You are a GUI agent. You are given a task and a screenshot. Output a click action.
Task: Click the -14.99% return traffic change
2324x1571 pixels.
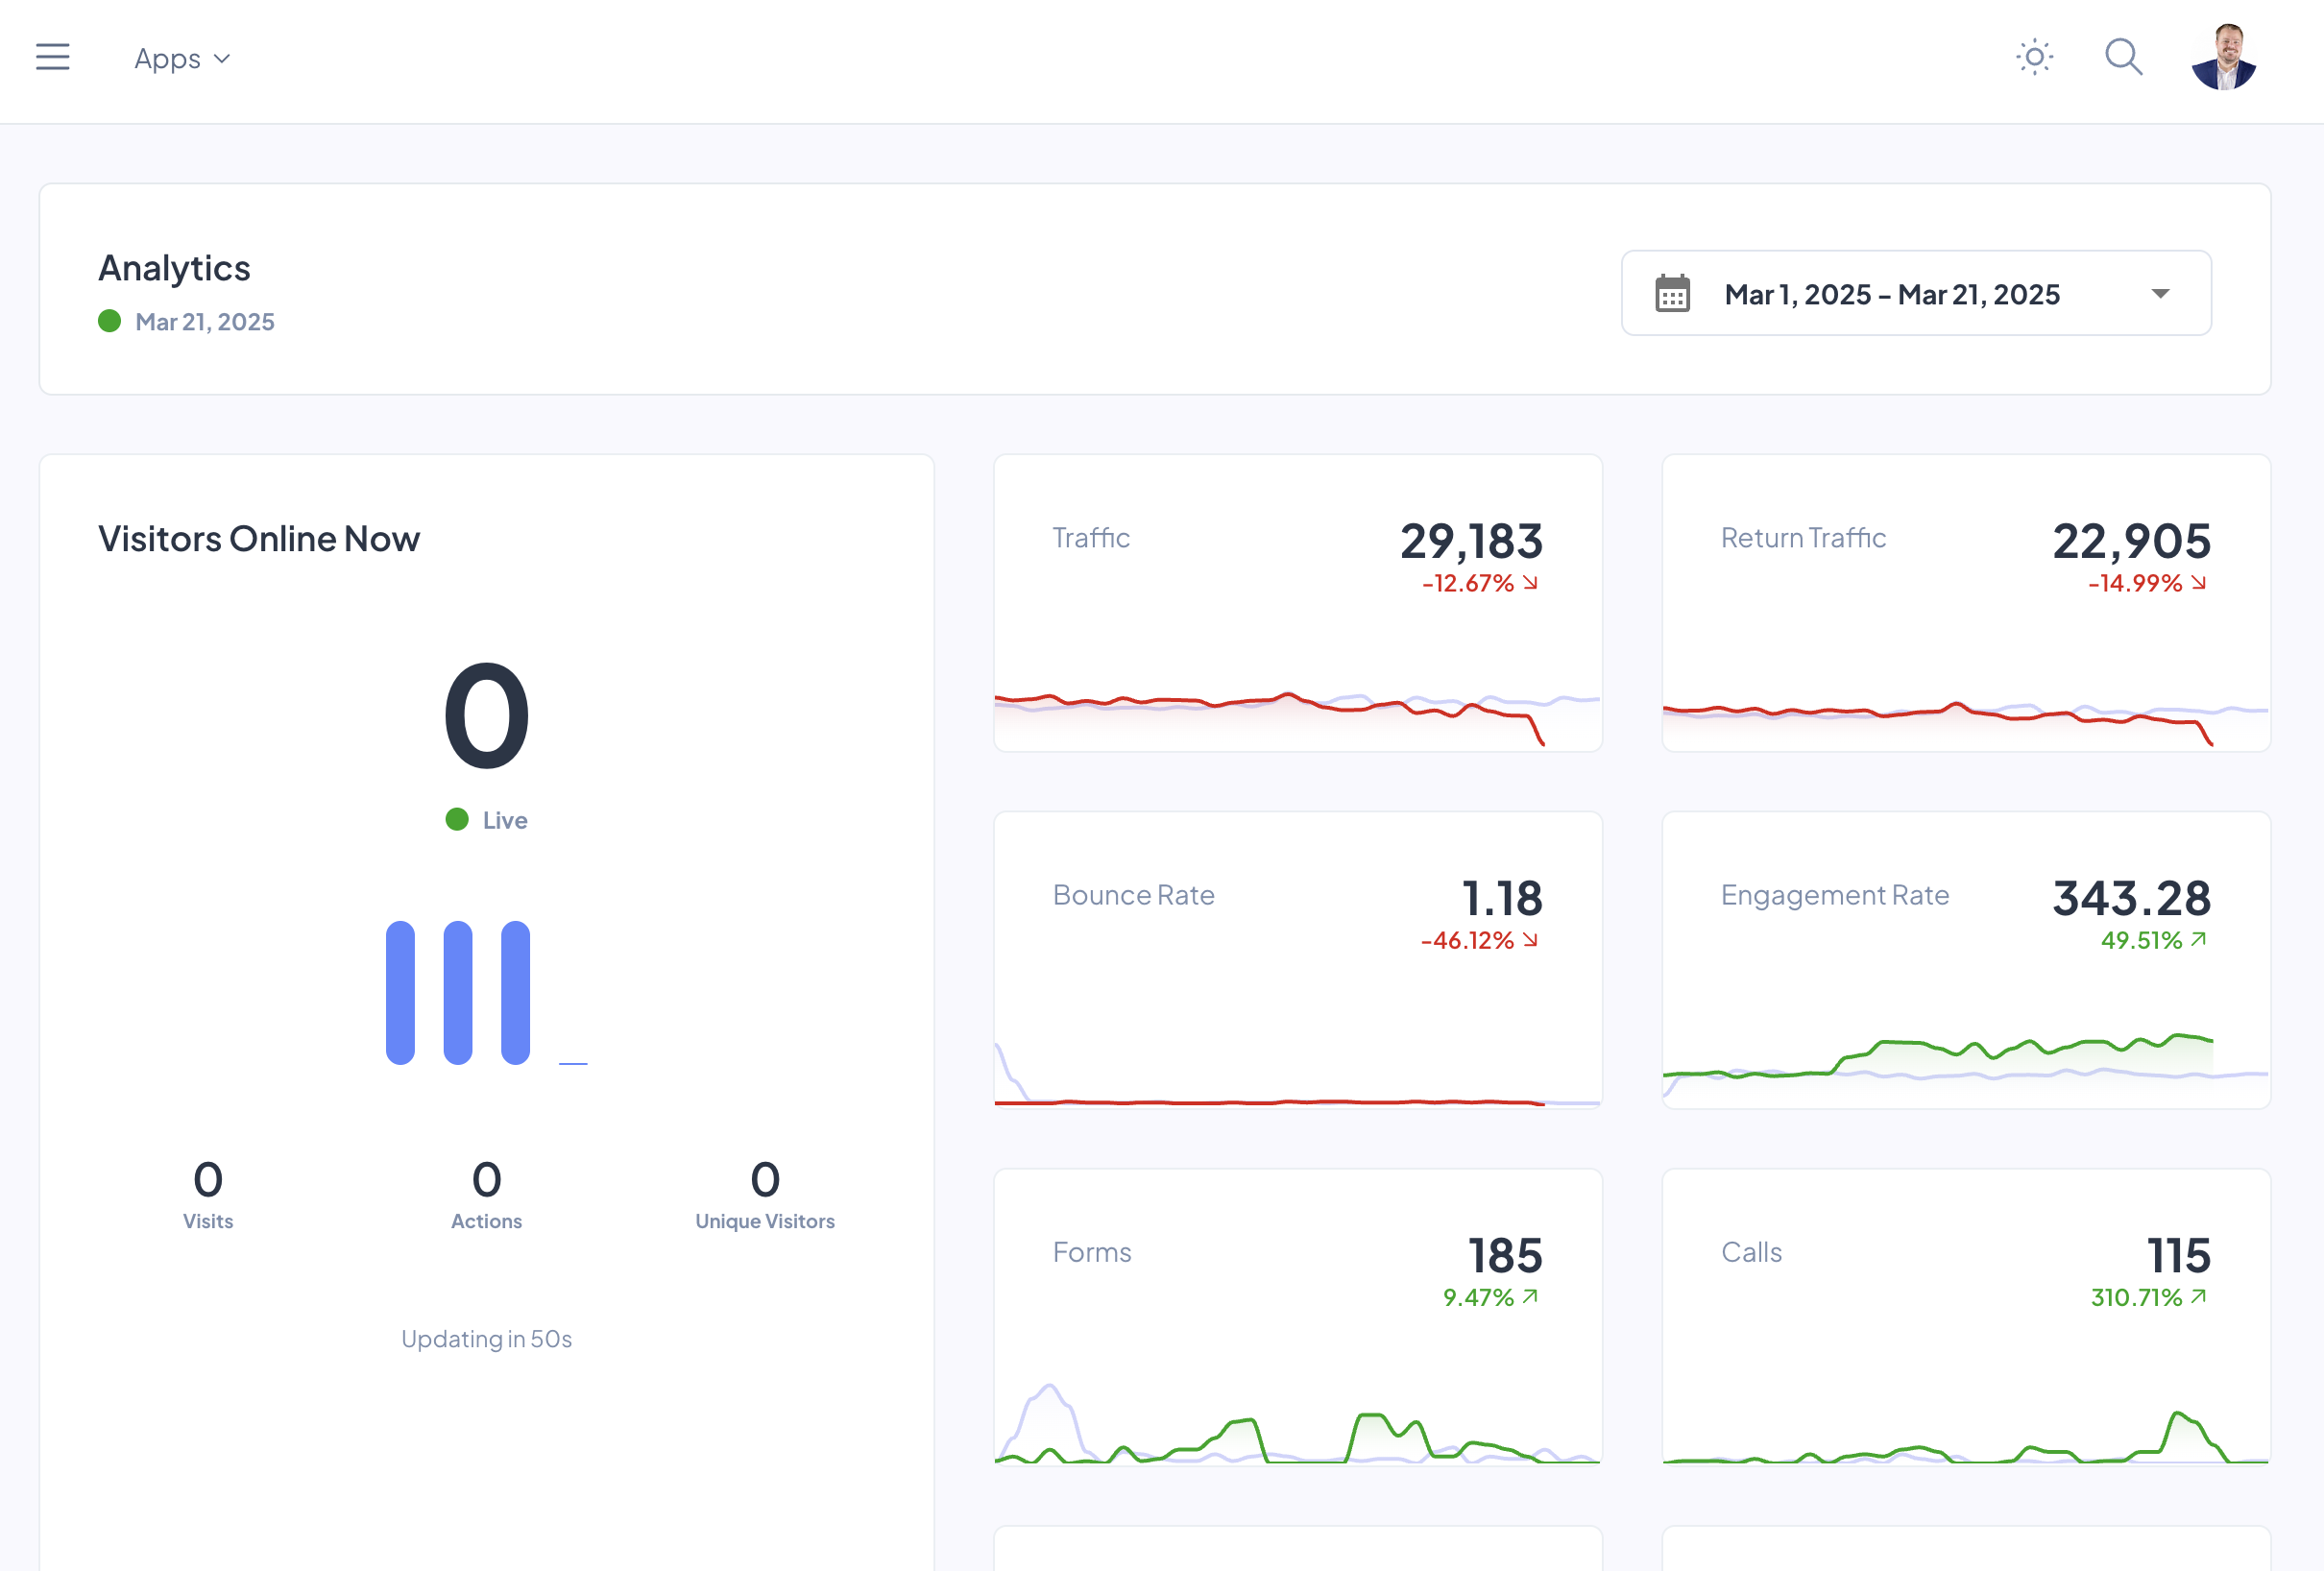2146,583
